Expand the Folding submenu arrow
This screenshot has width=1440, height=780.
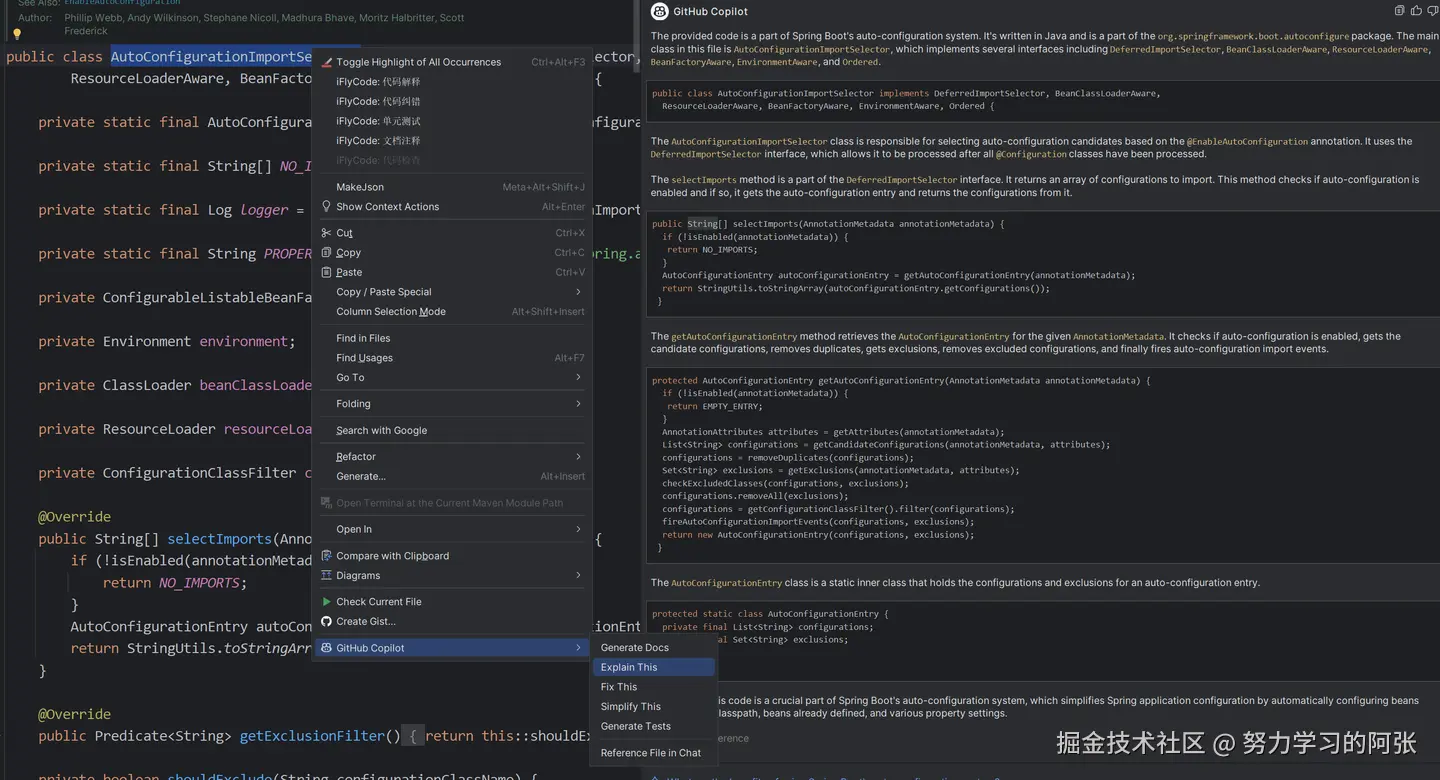(578, 404)
